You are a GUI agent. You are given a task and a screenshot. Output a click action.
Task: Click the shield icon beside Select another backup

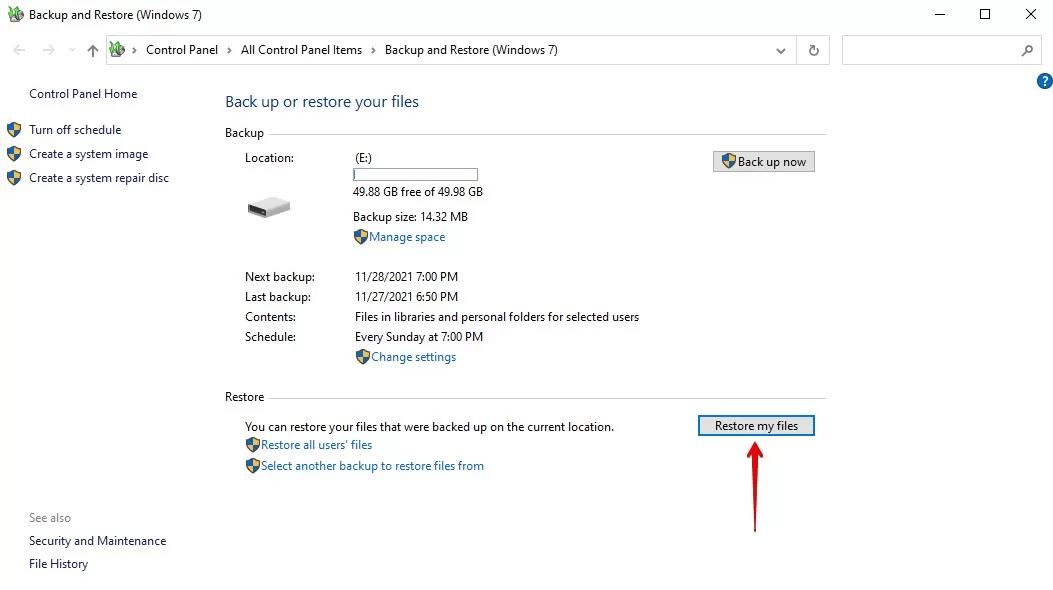pos(253,466)
